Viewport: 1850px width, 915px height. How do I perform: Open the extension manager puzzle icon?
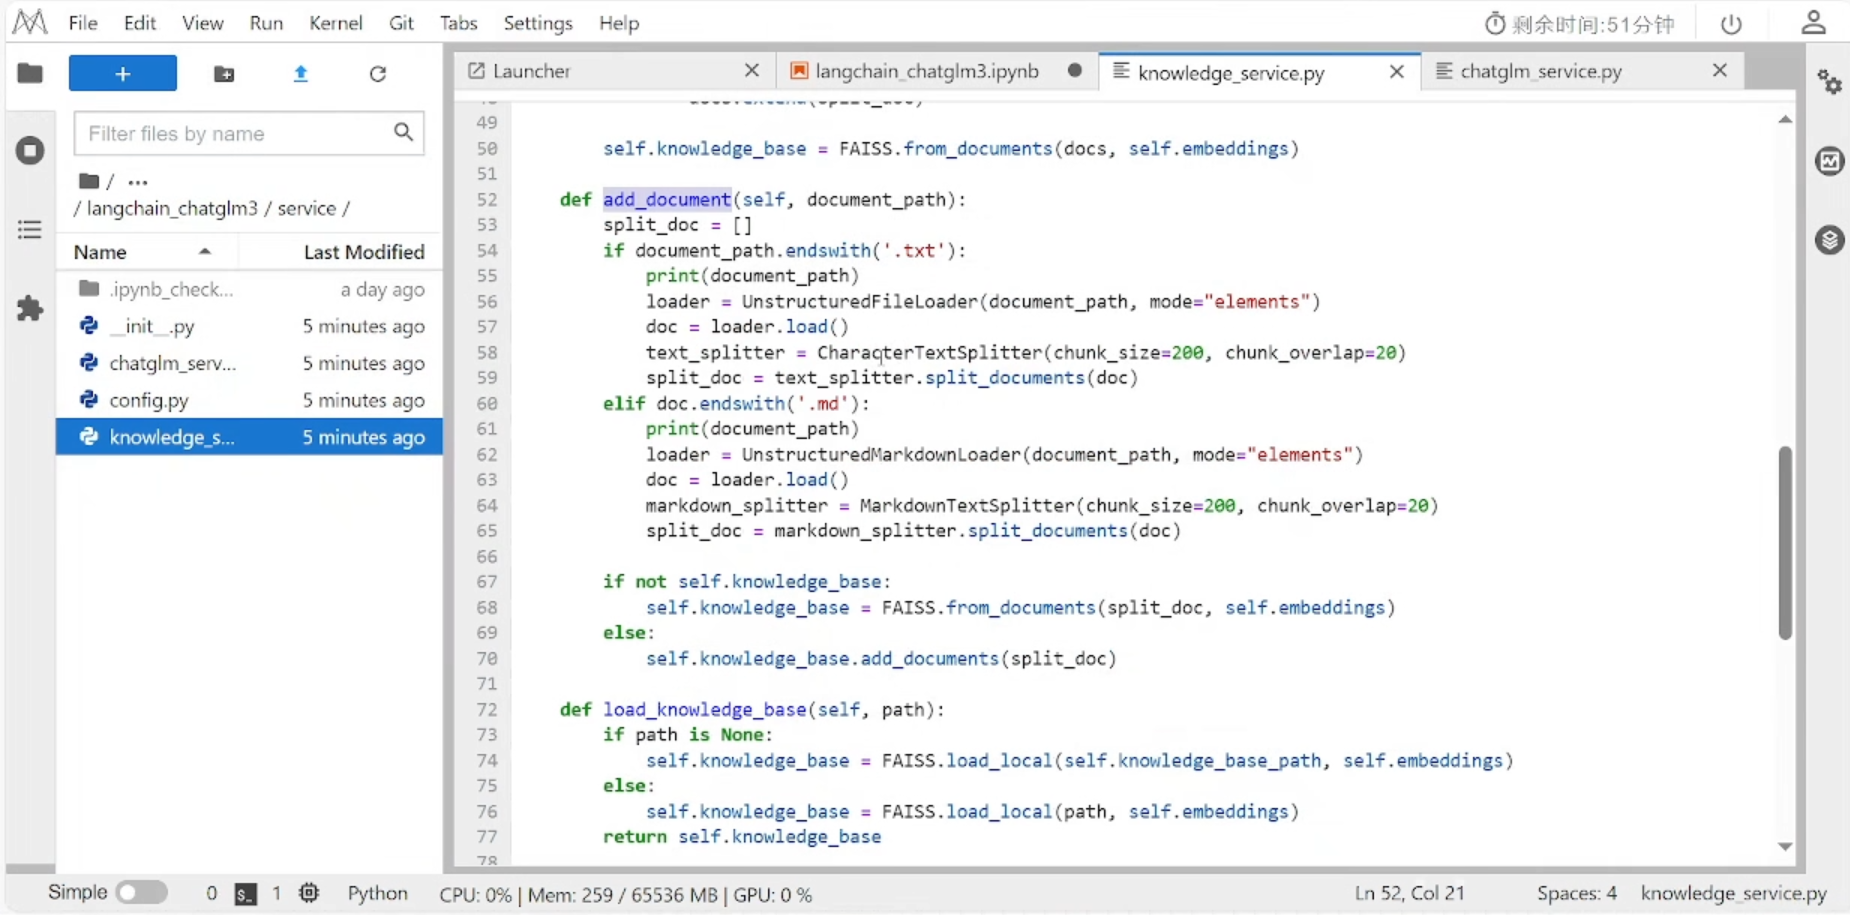tap(30, 308)
